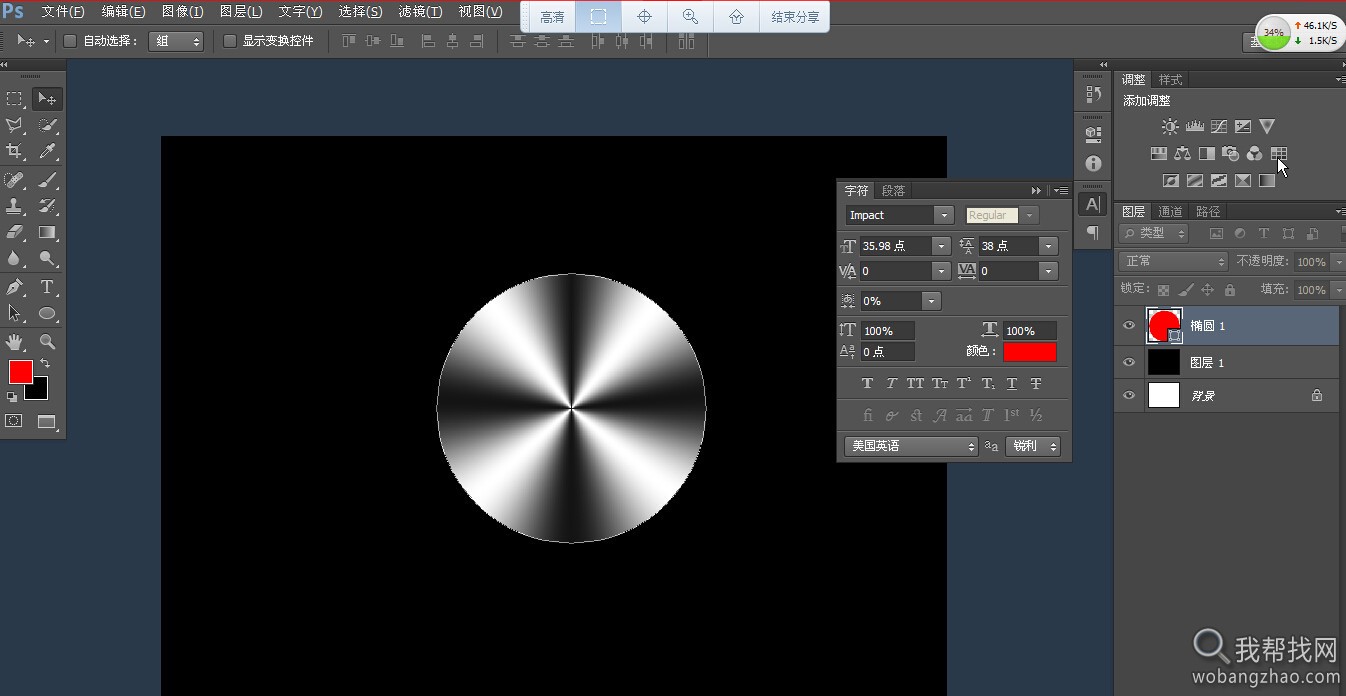Select the Brush tool

coord(46,181)
